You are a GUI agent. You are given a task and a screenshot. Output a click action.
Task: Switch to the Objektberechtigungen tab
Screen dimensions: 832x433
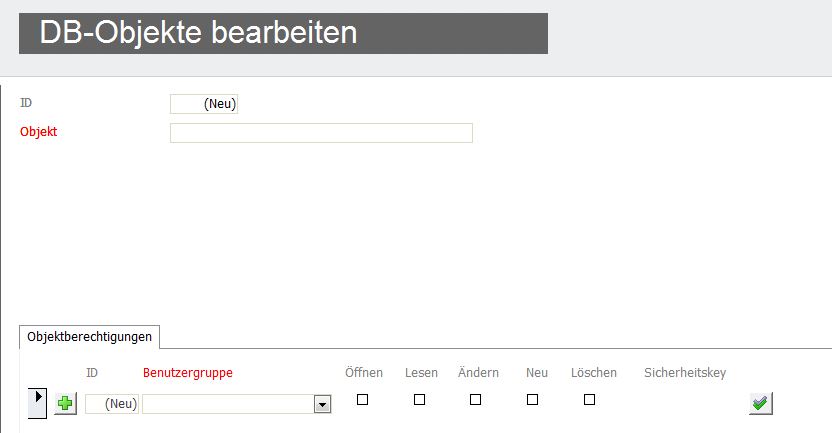89,337
